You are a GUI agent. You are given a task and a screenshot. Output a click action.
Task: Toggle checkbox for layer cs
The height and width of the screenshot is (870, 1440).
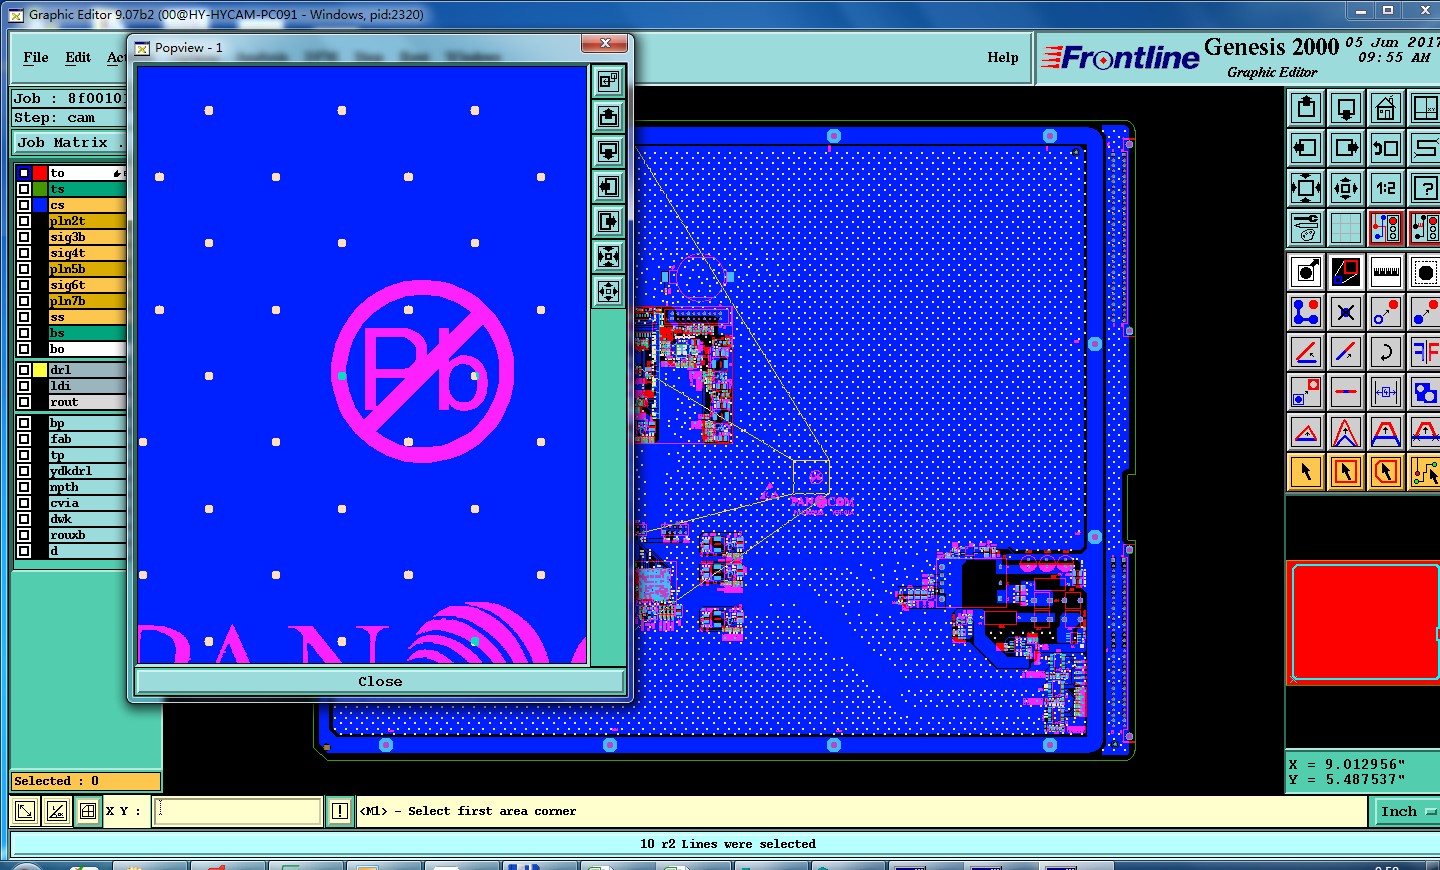tap(24, 205)
